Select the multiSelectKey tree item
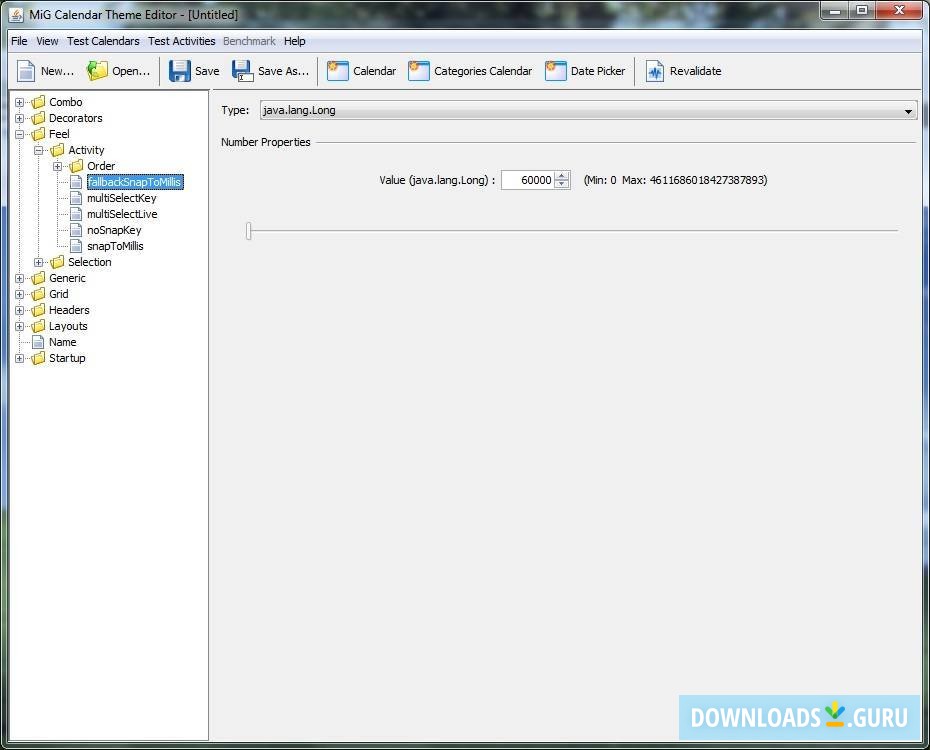This screenshot has width=930, height=750. [x=122, y=198]
